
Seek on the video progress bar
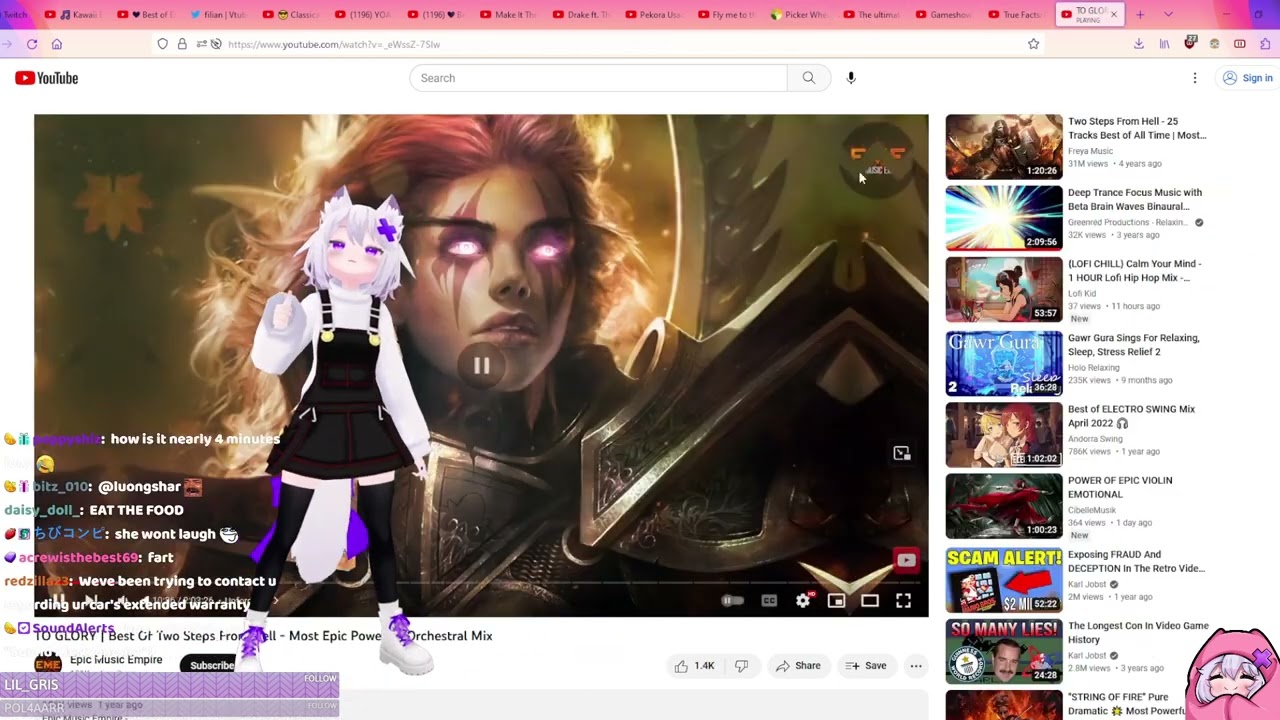pyautogui.click(x=481, y=583)
